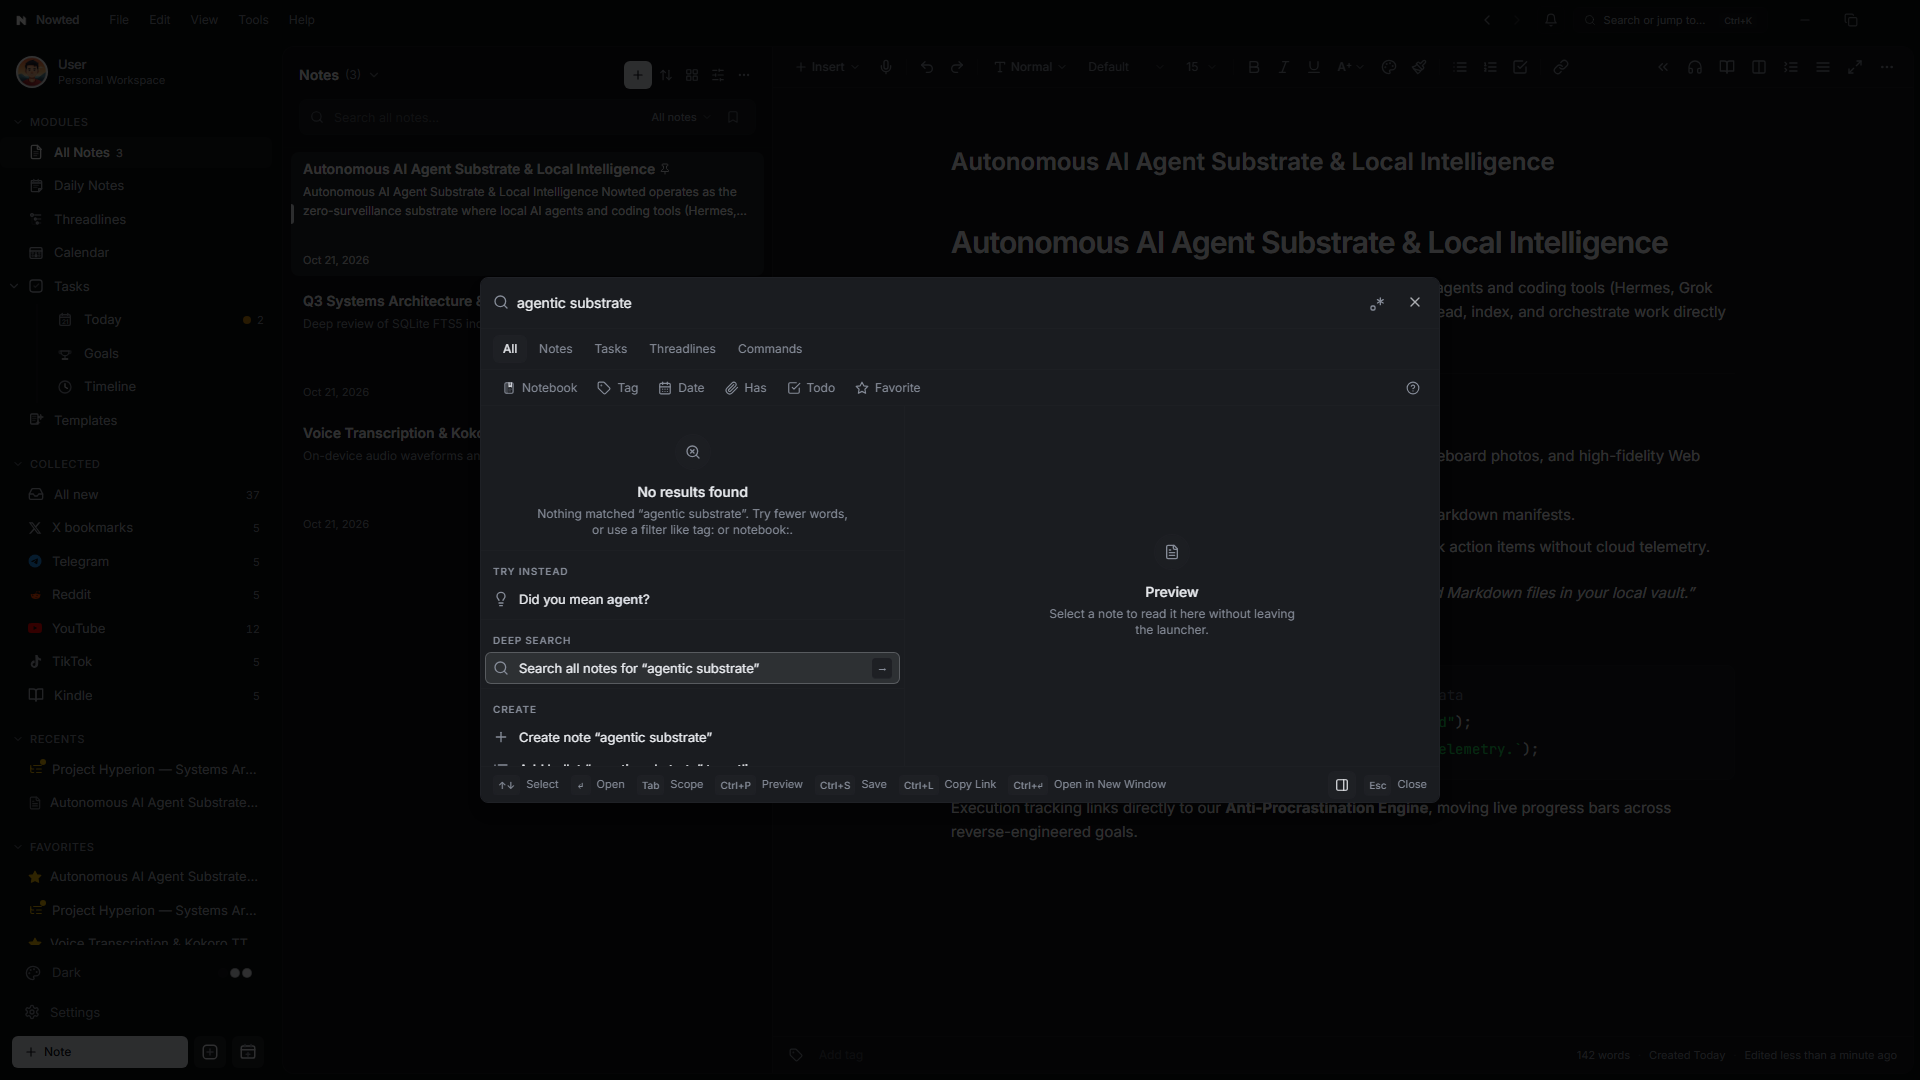
Task: Collapse the MODULES section in sidebar
Action: pyautogui.click(x=18, y=122)
